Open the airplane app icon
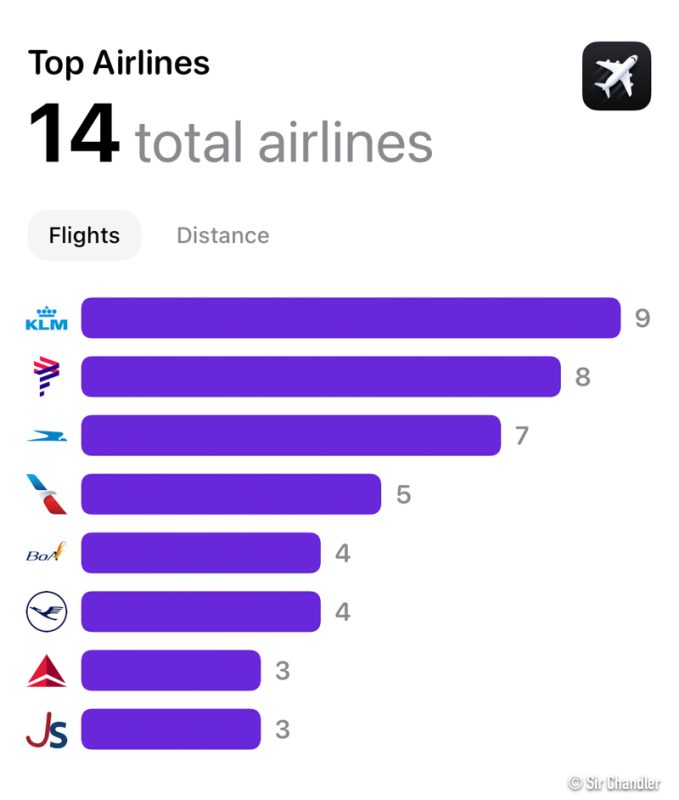Viewport: 679px width, 800px height. click(x=616, y=76)
